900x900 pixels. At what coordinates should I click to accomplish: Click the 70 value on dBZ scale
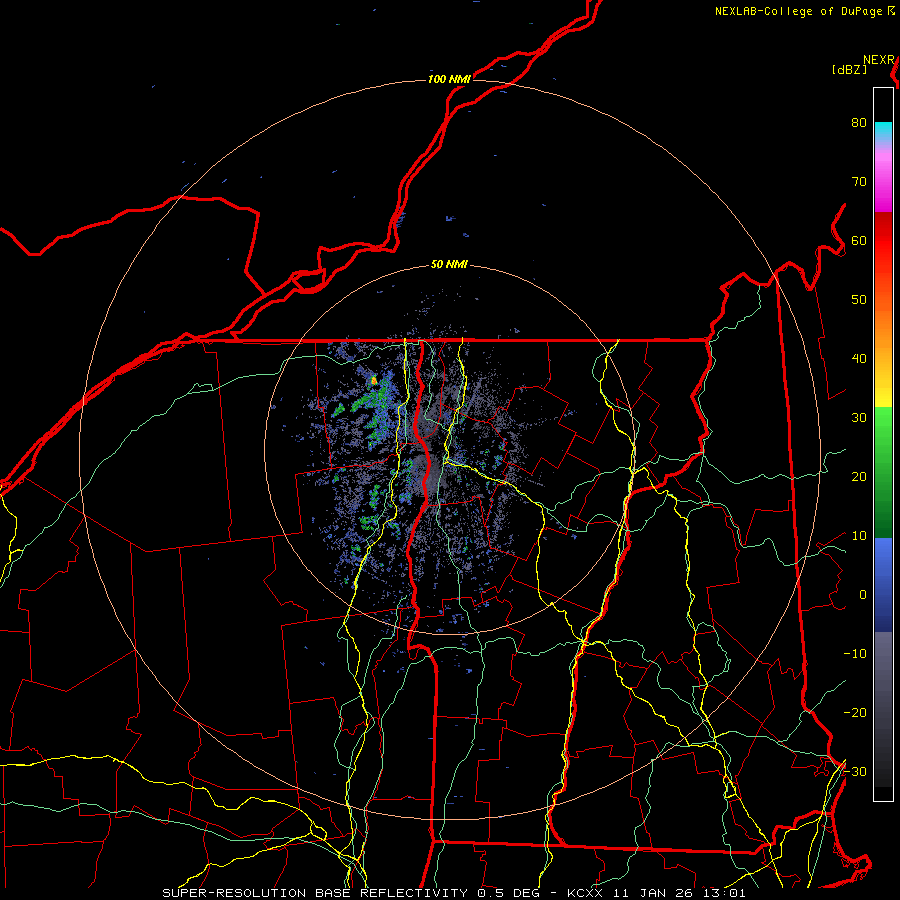859,182
